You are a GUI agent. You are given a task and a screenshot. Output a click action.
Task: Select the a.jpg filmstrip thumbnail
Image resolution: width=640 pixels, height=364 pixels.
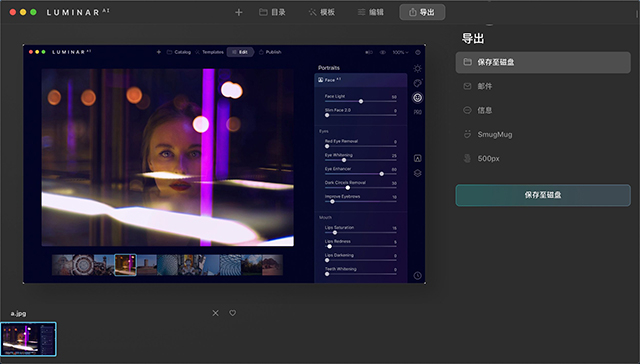(x=28, y=339)
